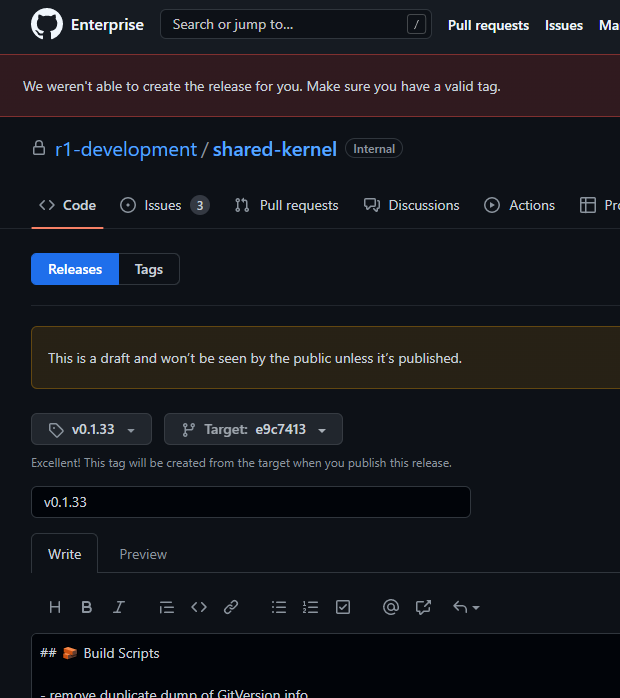The width and height of the screenshot is (620, 698).
Task: Insert a task list checkbox item
Action: 343,607
